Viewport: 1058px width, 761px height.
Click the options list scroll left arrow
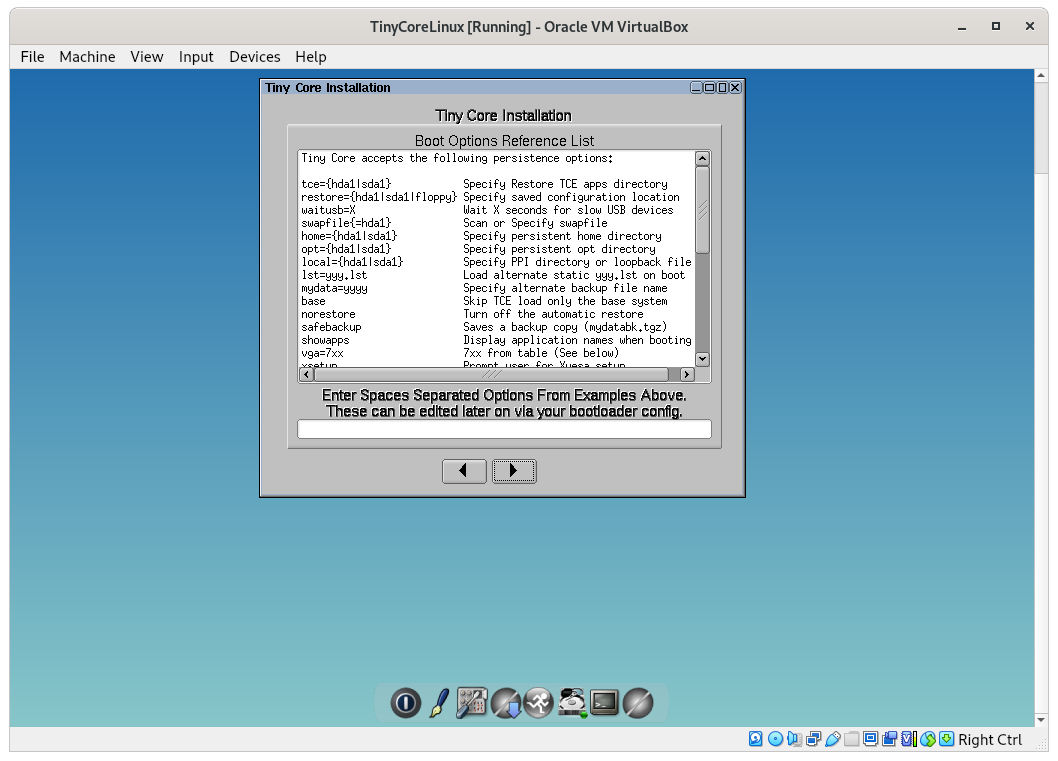click(x=306, y=374)
